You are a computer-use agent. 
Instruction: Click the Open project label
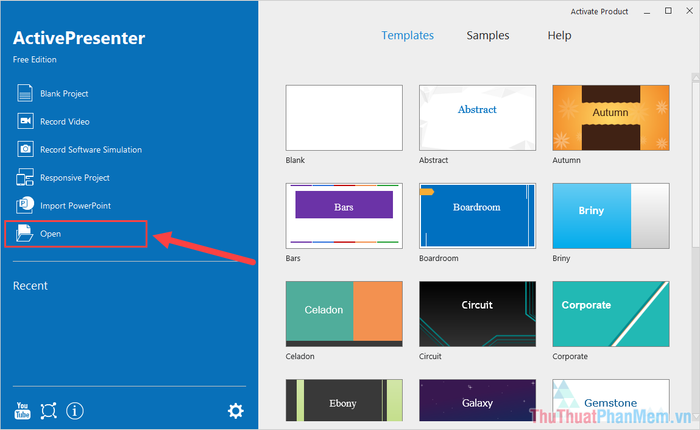pos(50,234)
